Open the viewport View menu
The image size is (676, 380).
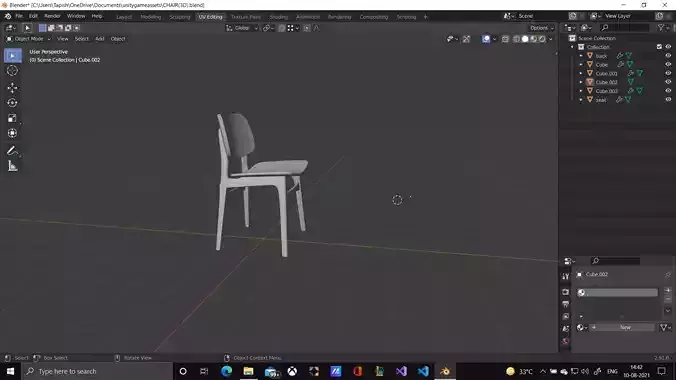coord(63,39)
